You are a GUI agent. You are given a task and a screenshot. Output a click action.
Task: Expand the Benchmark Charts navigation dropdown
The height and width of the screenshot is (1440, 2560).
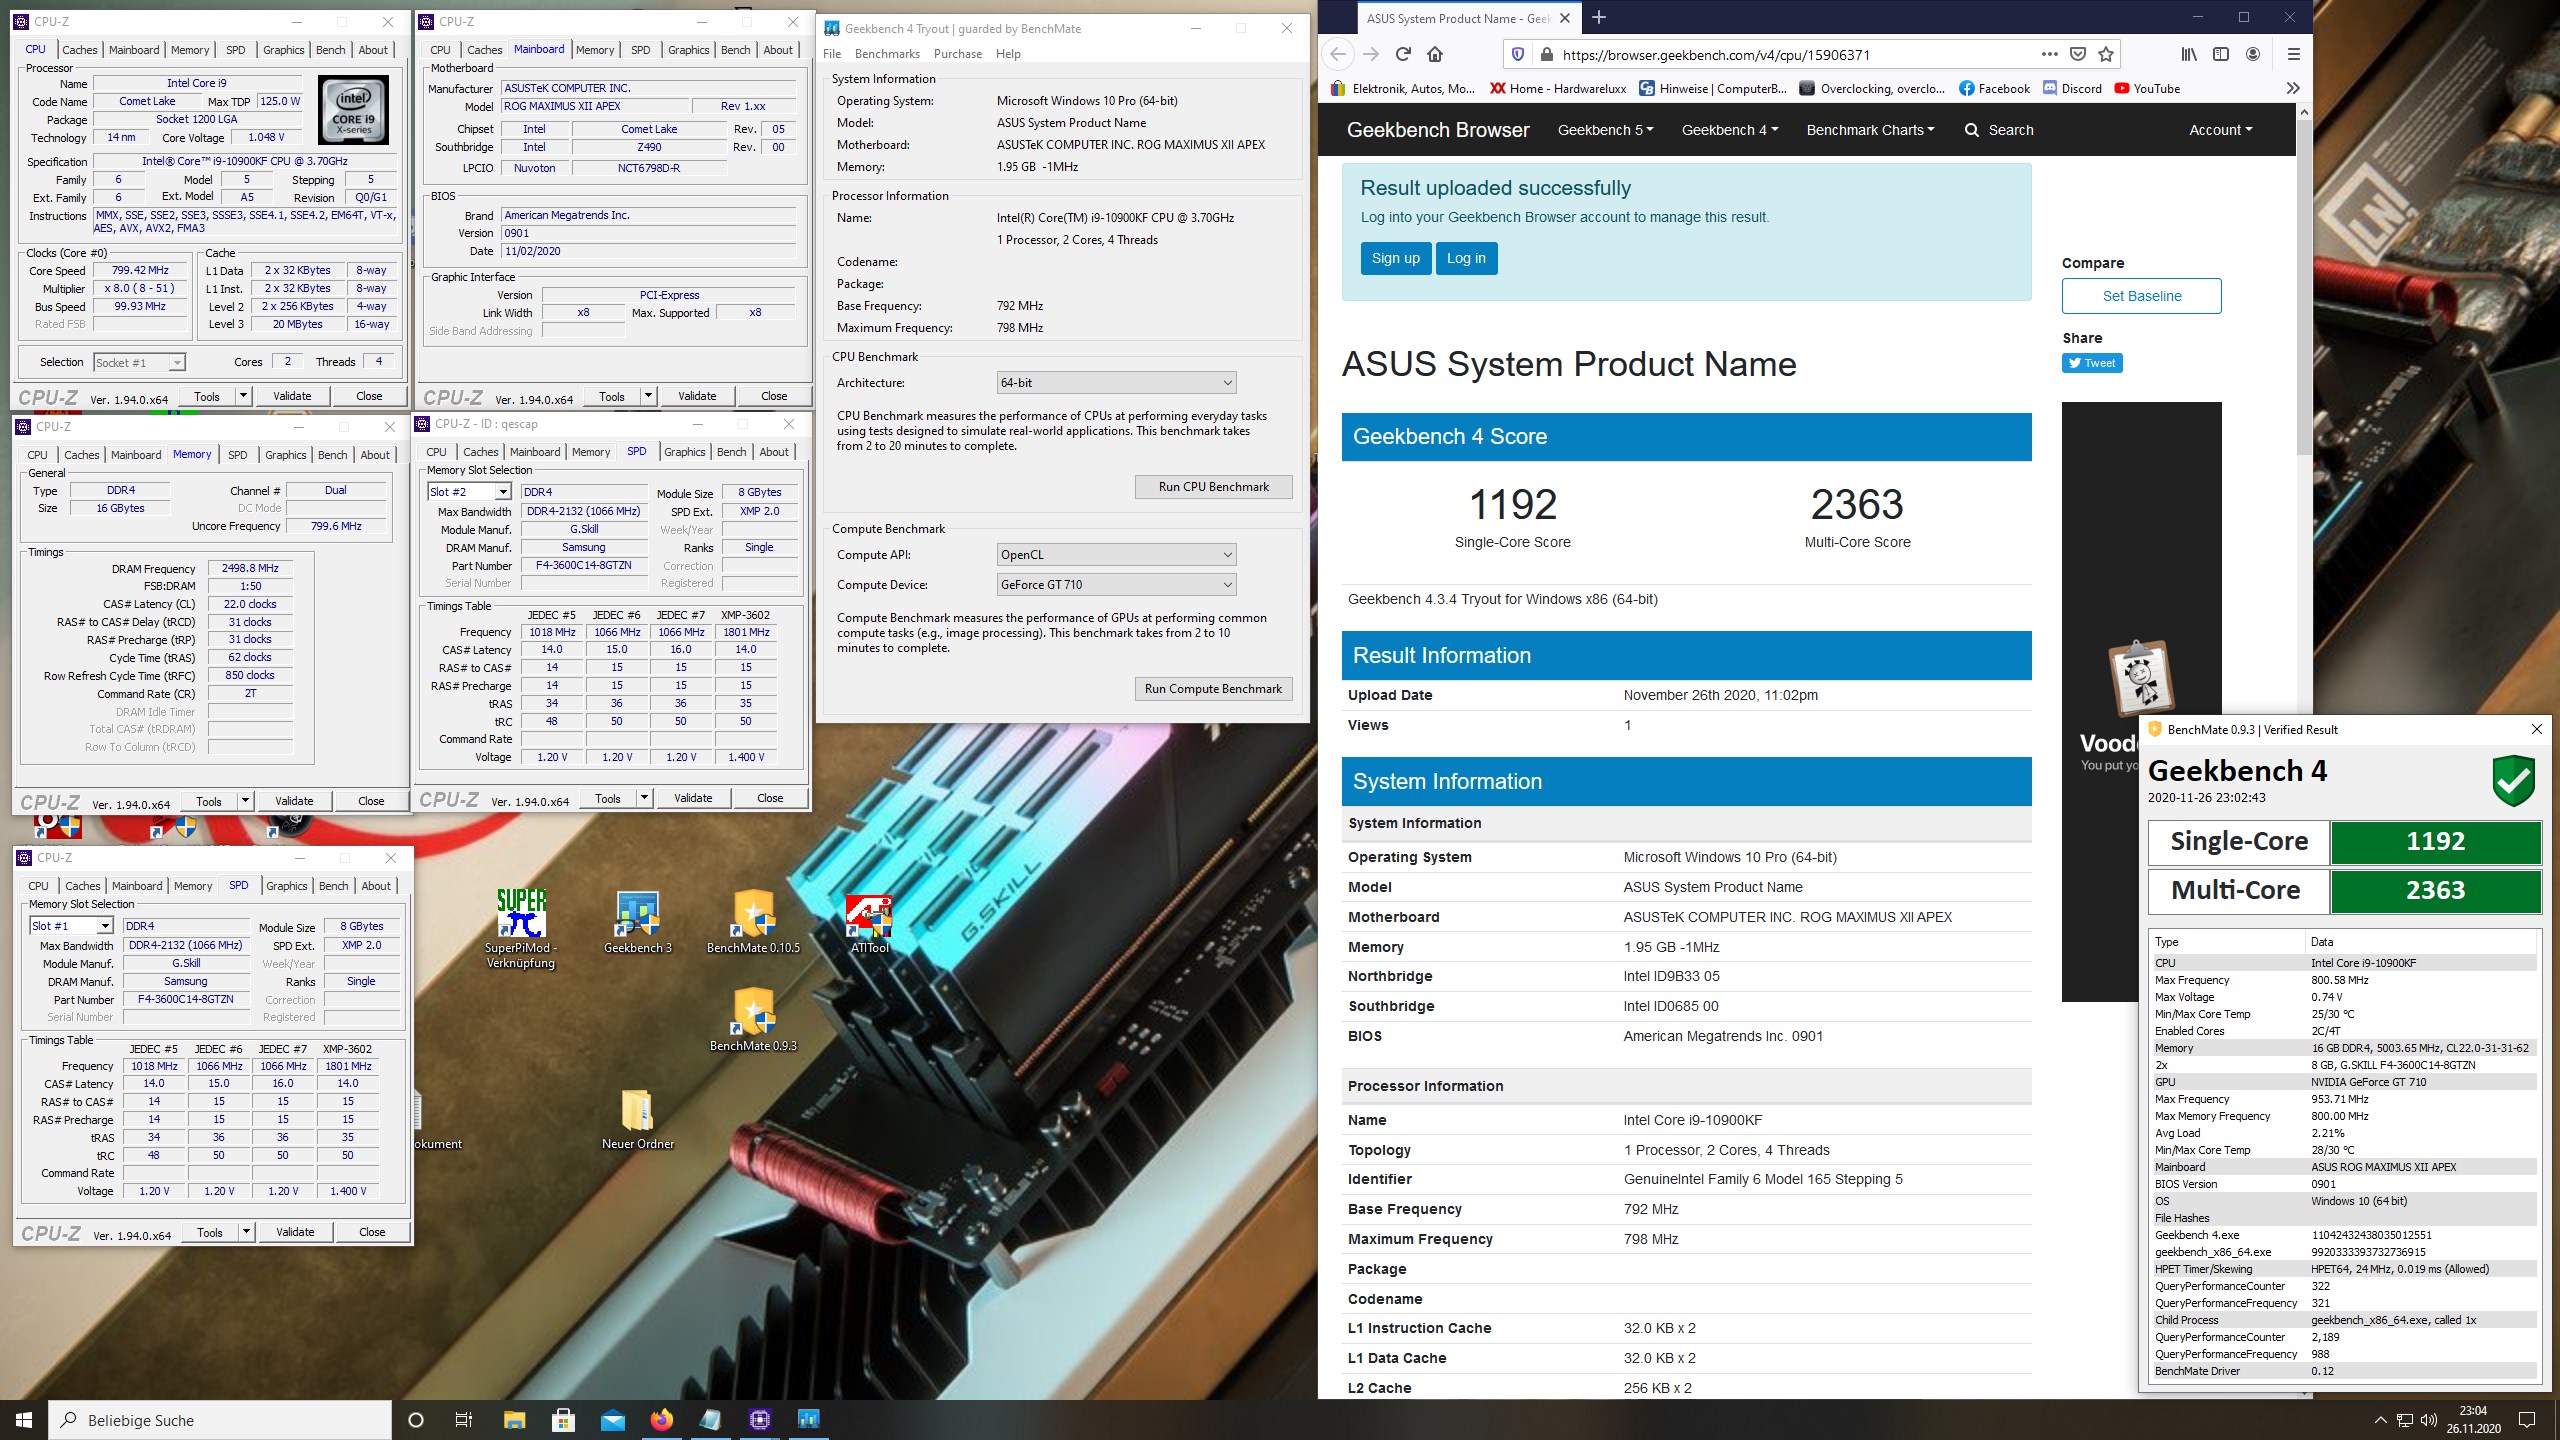(1870, 130)
